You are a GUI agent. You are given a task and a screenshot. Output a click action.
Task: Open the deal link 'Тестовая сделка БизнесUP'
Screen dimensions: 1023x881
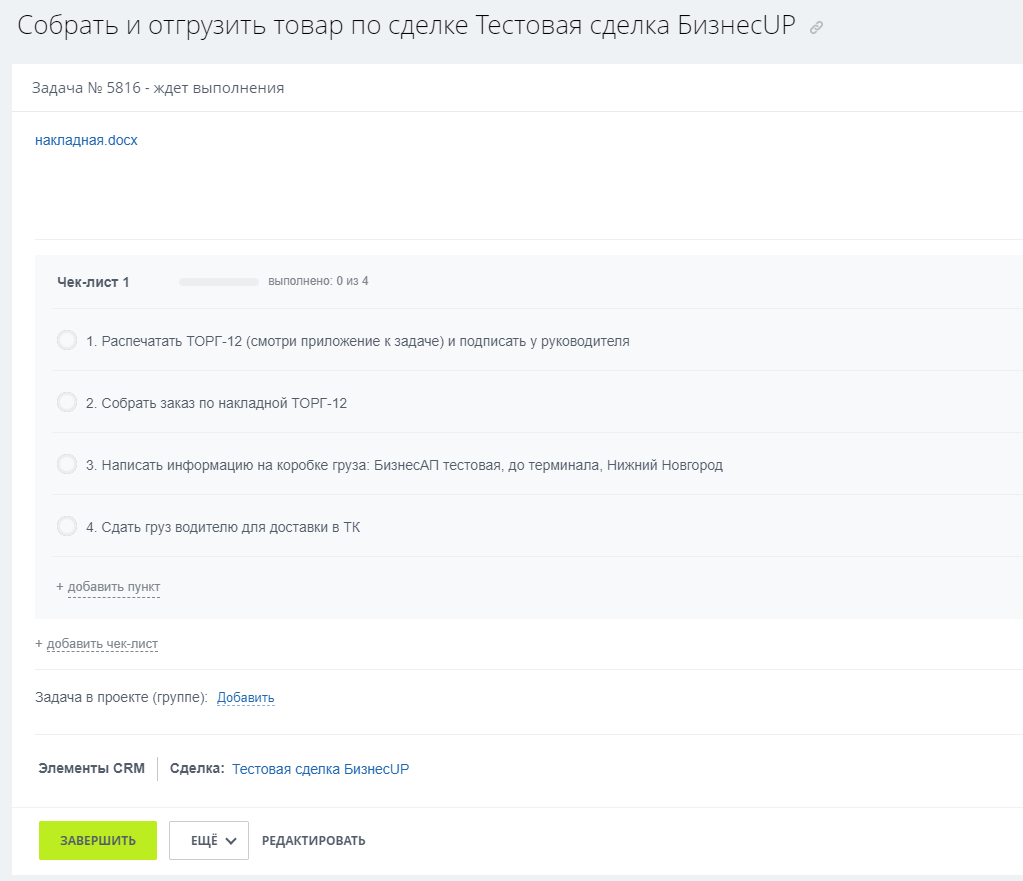click(320, 769)
